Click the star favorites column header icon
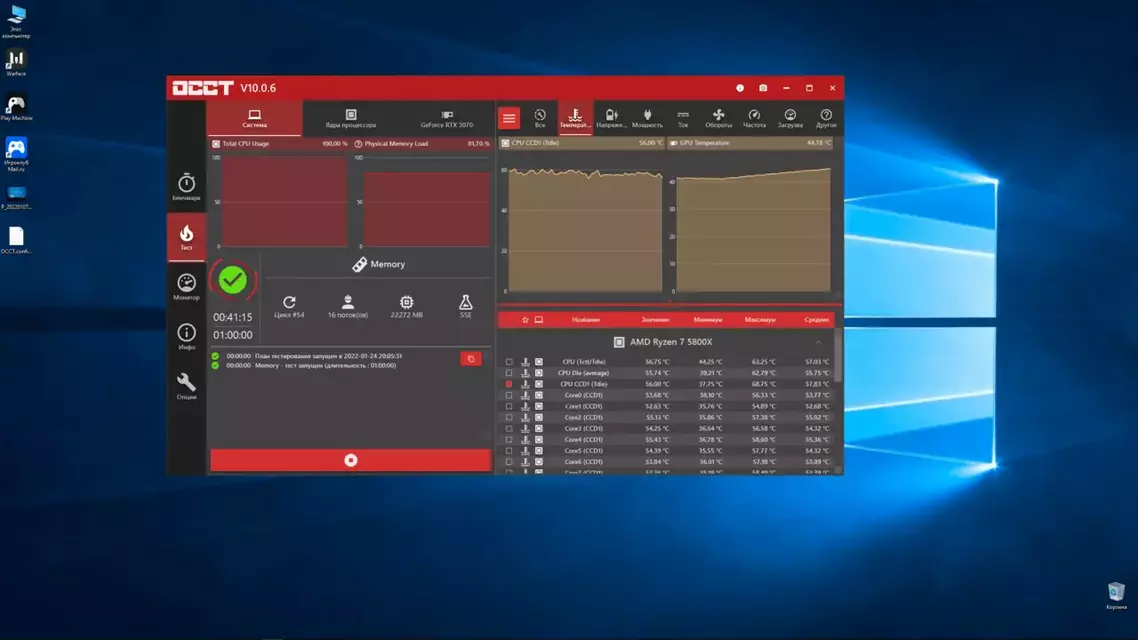 (x=525, y=319)
